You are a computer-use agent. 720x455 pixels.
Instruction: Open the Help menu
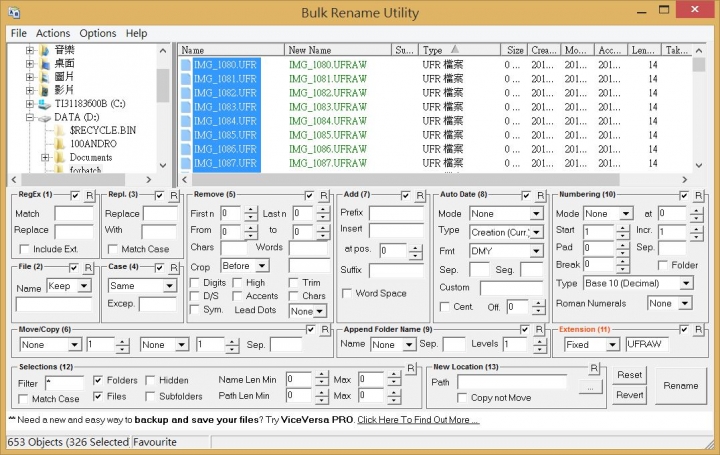(136, 34)
